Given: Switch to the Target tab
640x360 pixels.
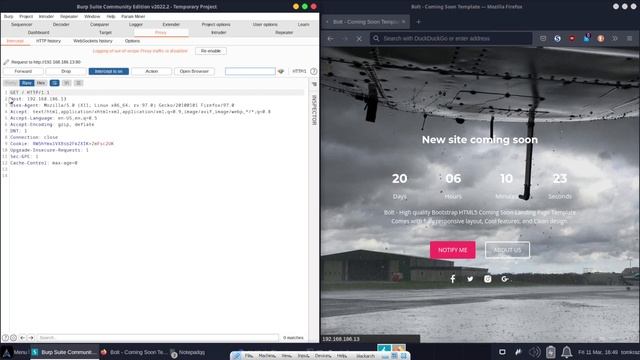Looking at the screenshot, I should click(x=105, y=32).
